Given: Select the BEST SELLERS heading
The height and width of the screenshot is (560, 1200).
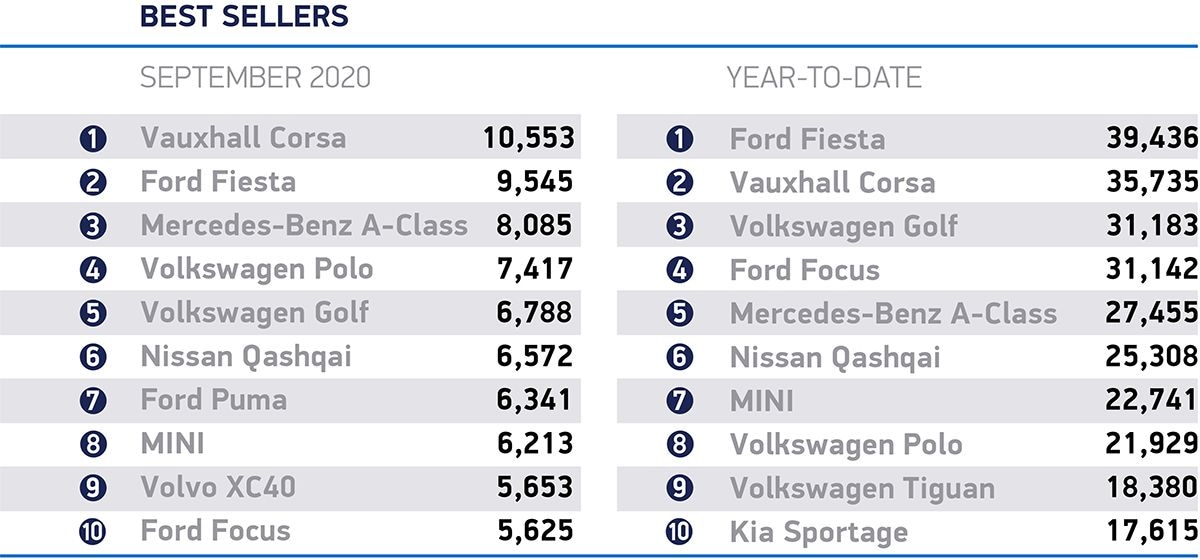Looking at the screenshot, I should [244, 17].
